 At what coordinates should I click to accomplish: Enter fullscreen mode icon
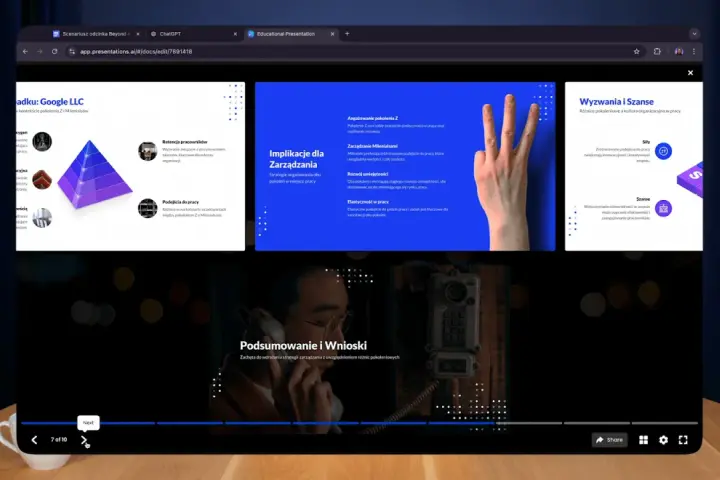pyautogui.click(x=683, y=440)
